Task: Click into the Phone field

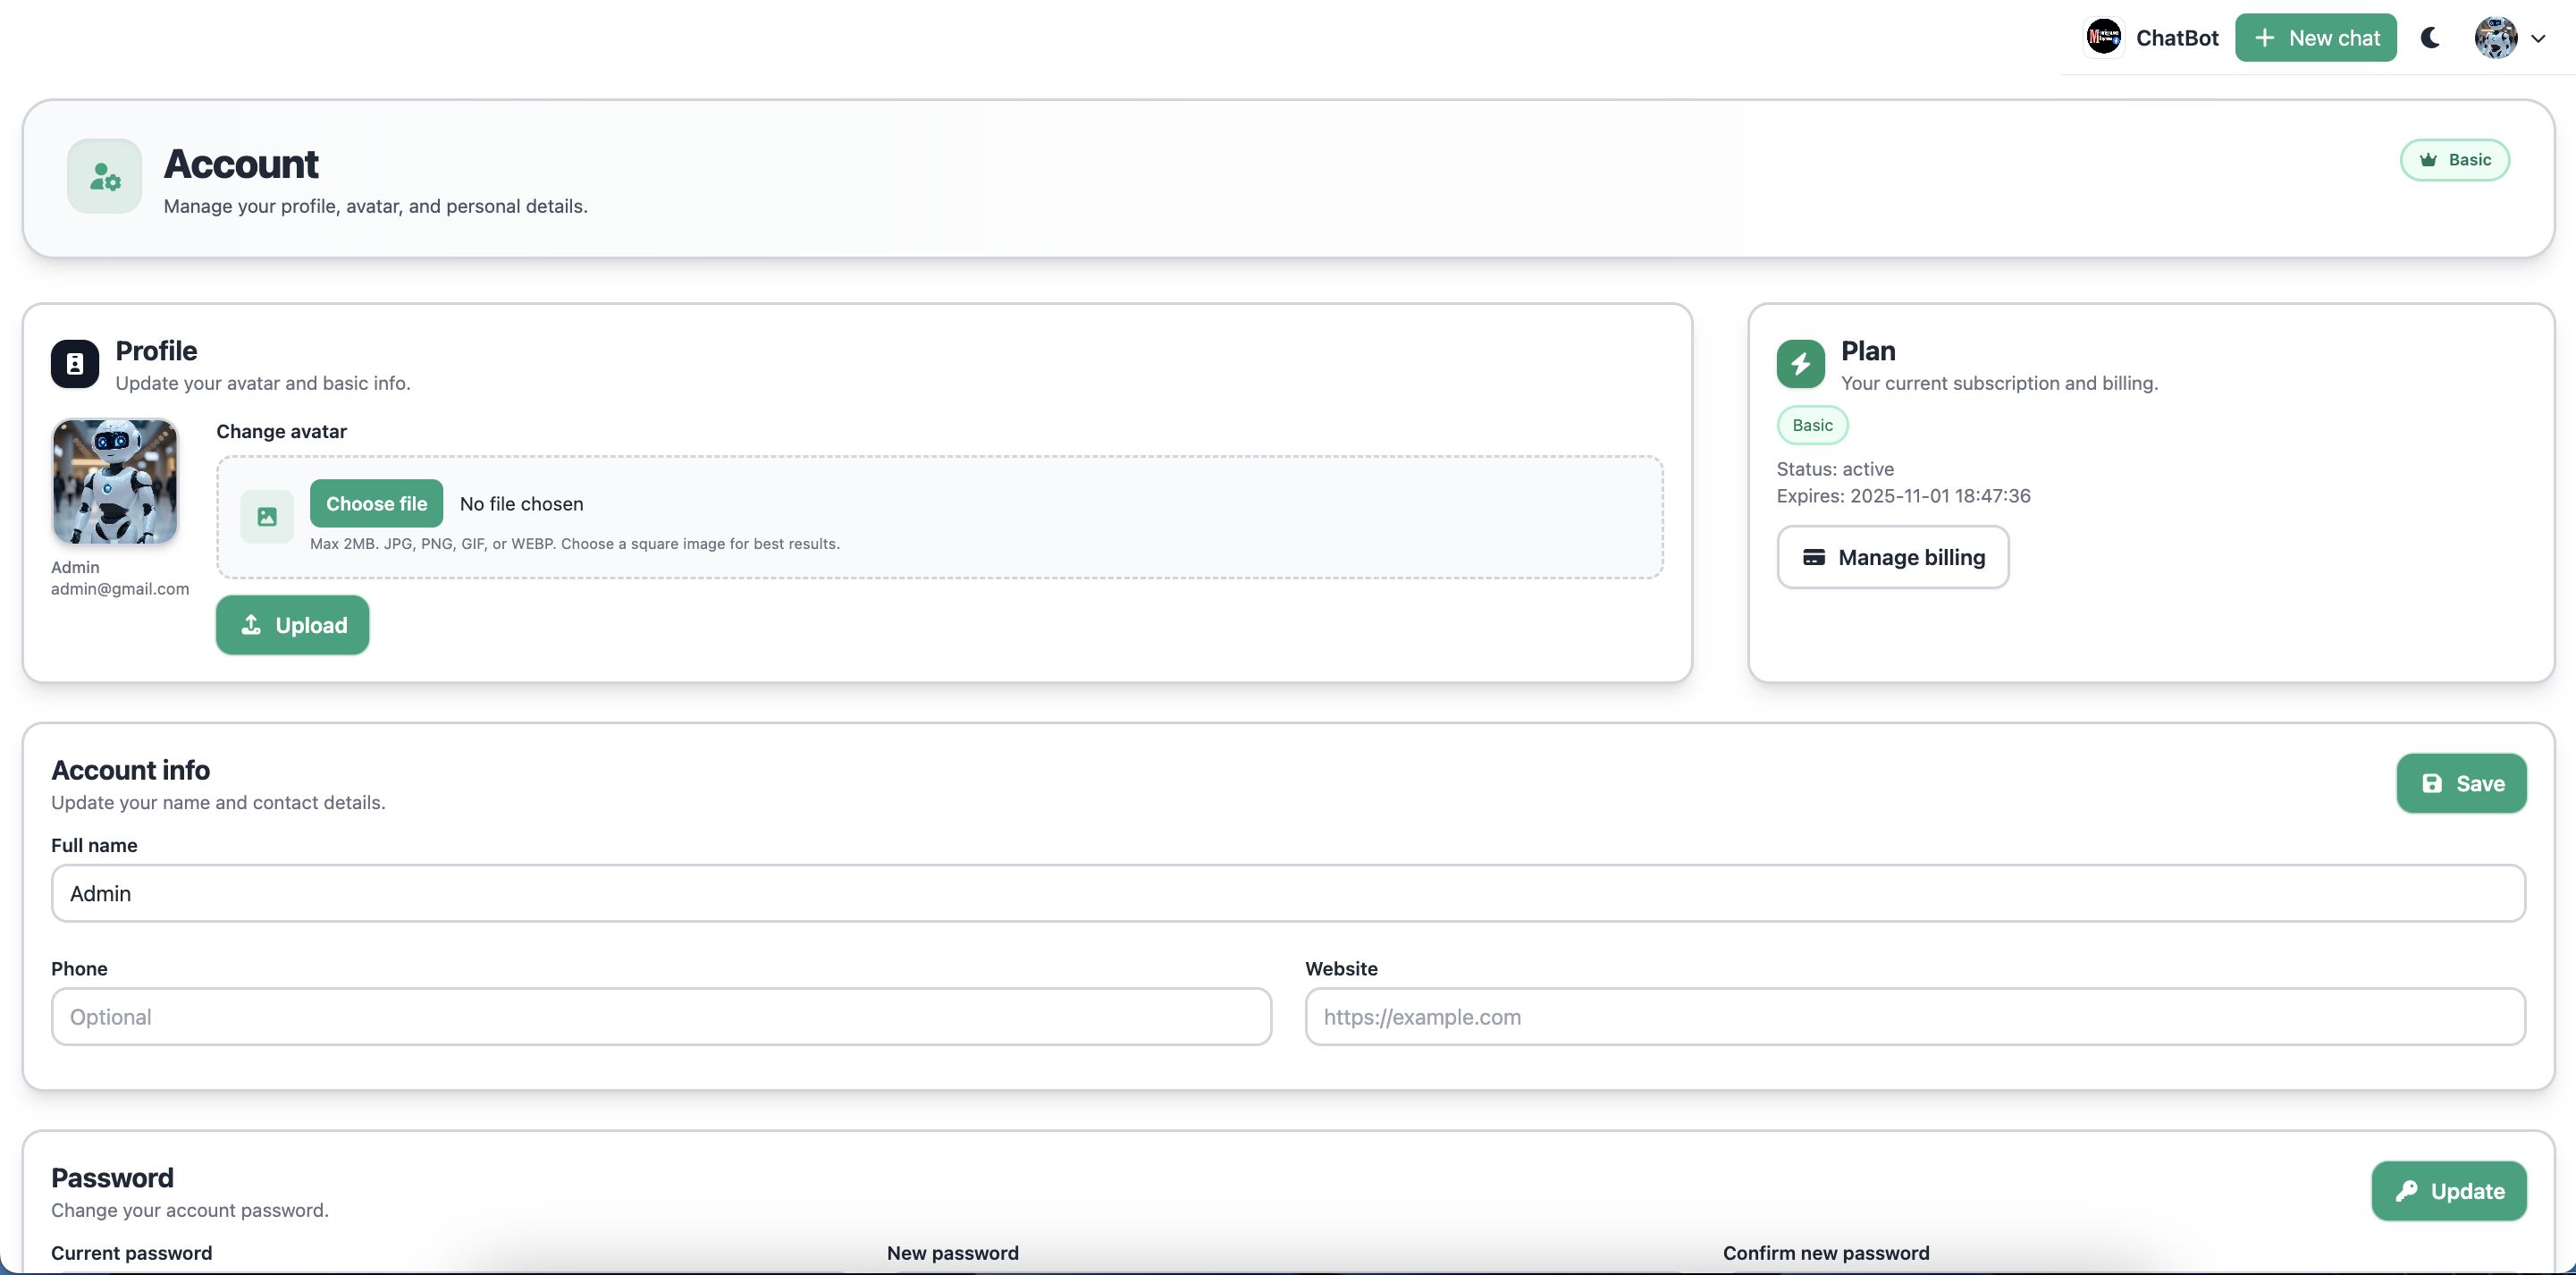Action: click(x=661, y=1017)
